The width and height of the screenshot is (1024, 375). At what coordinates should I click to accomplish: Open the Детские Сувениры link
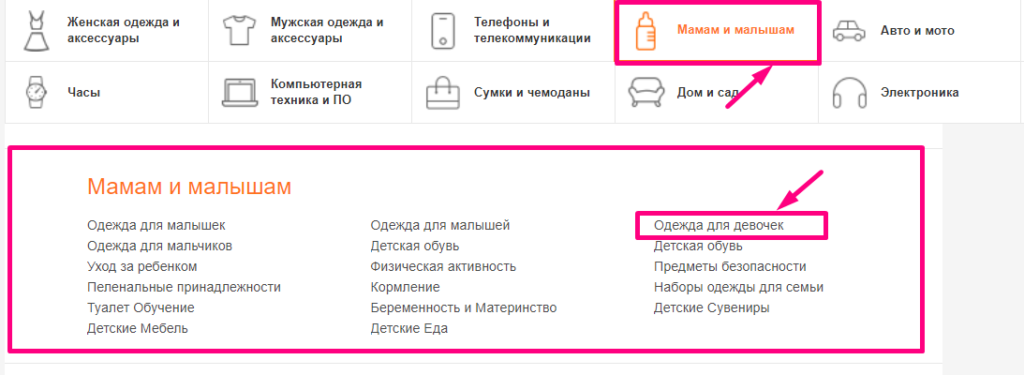pyautogui.click(x=711, y=308)
